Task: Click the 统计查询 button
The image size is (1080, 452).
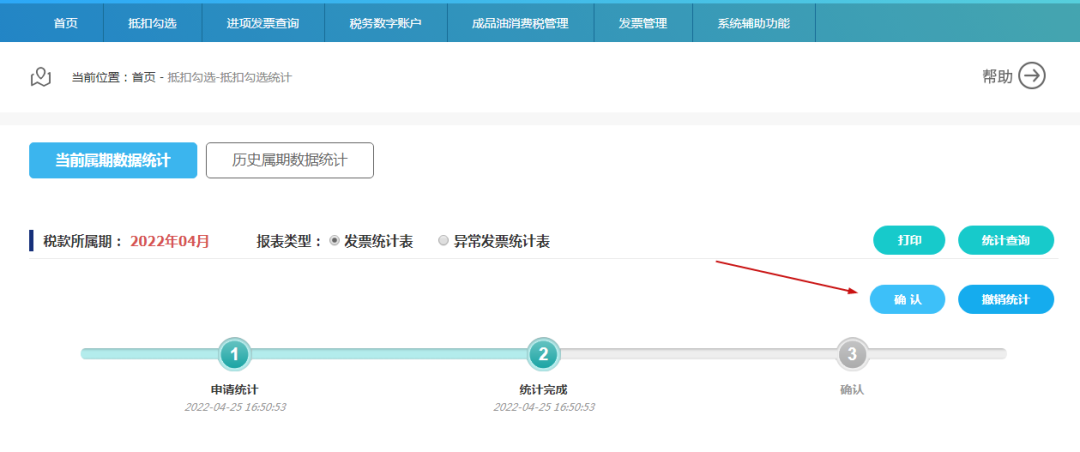Action: (1006, 240)
